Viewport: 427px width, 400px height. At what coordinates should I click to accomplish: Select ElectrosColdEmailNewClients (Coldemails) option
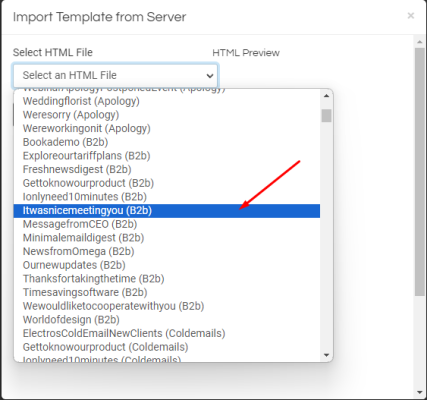coord(167,334)
